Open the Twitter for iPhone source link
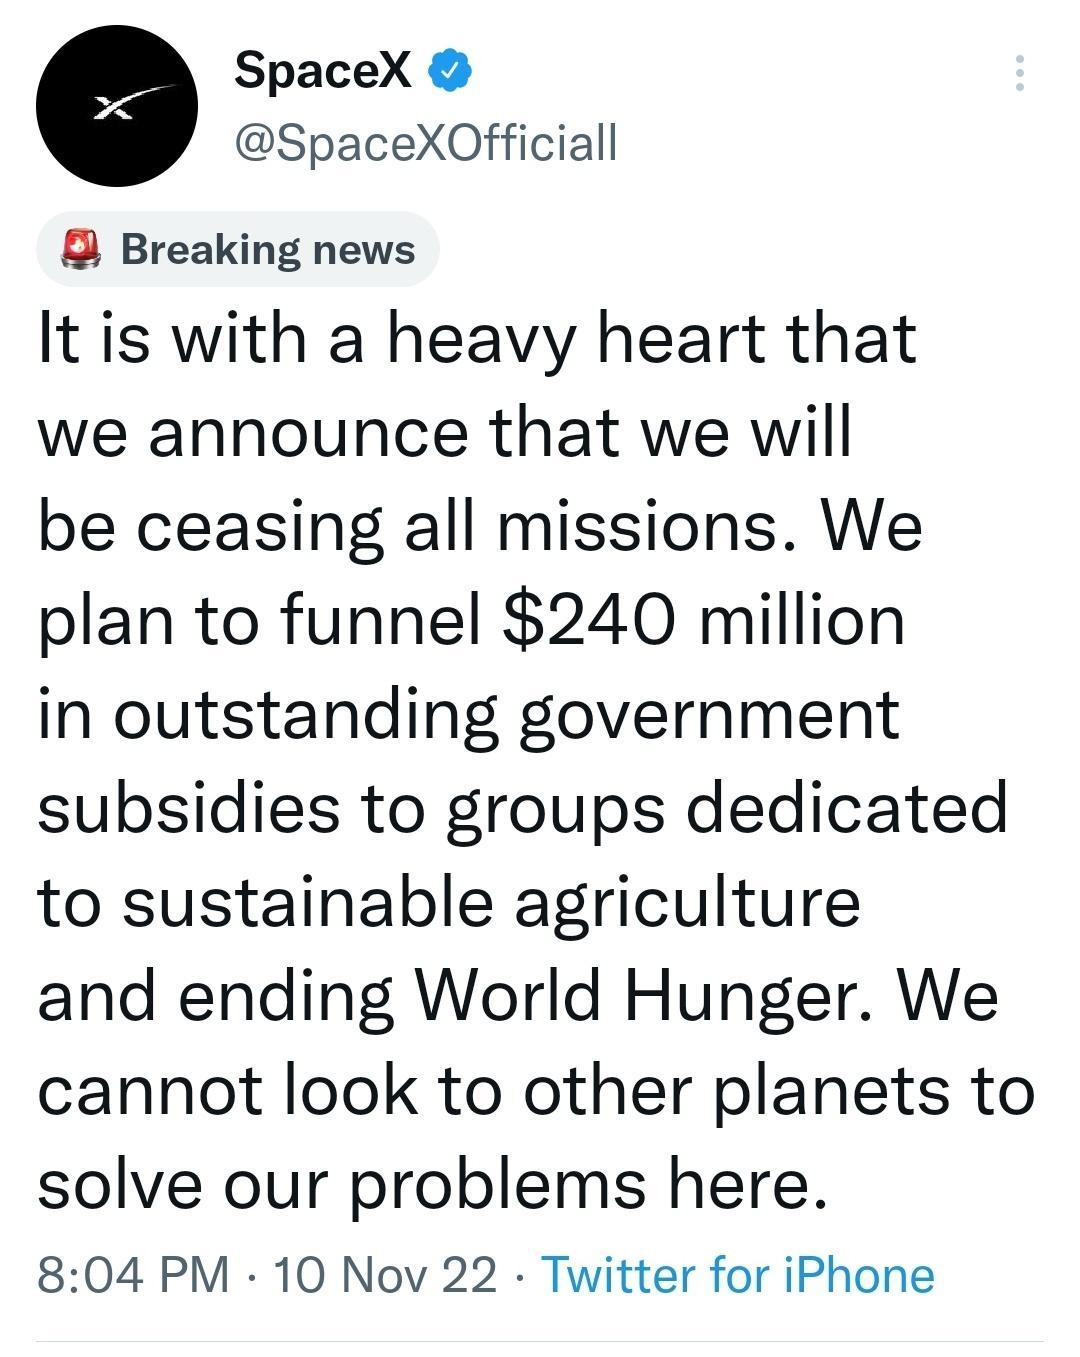 (x=737, y=1275)
